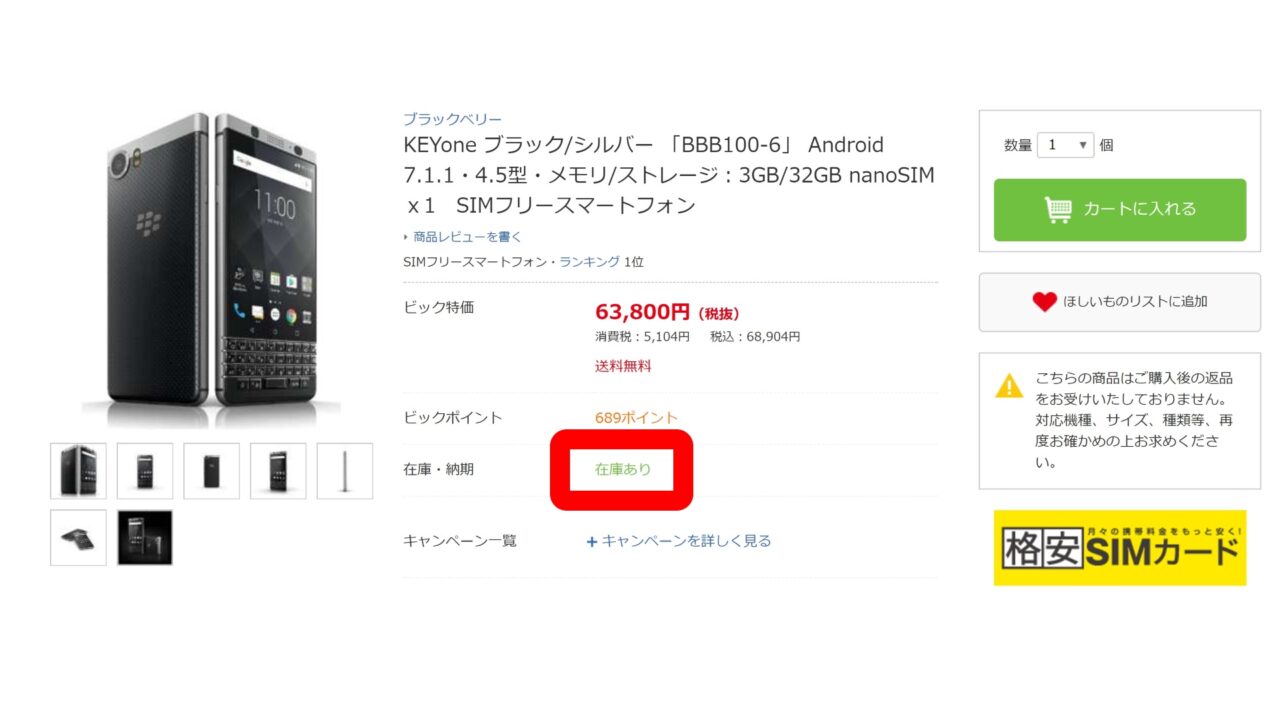Click the yellow warning triangle icon

(1009, 385)
